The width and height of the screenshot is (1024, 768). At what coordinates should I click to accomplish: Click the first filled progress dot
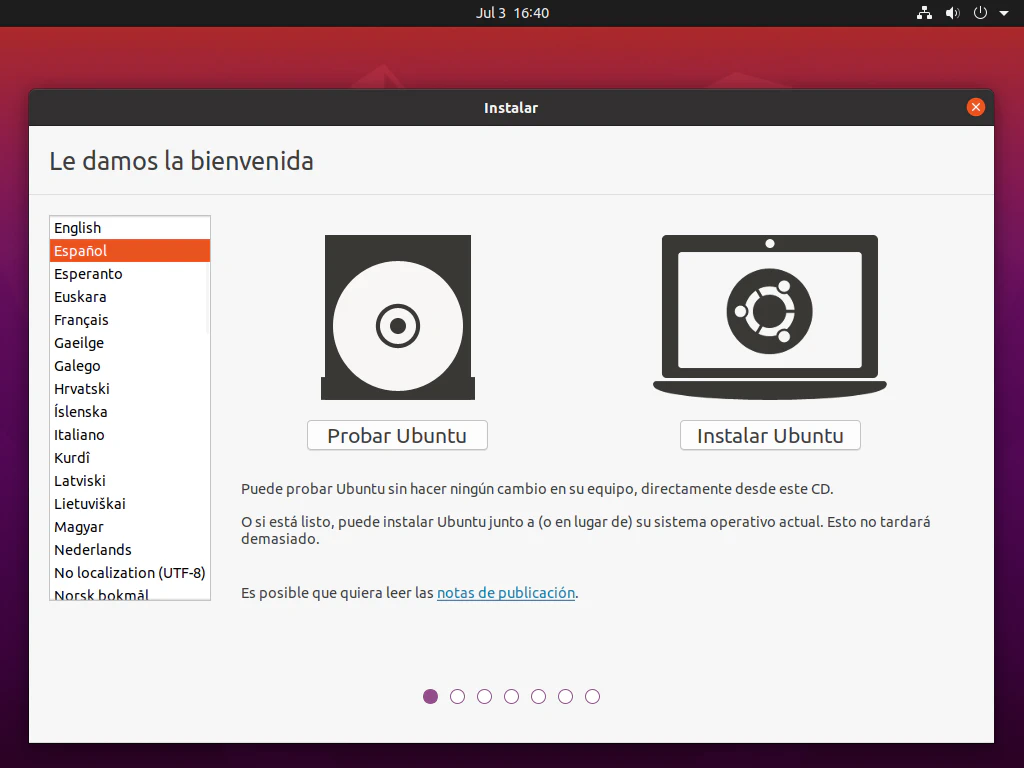click(430, 697)
